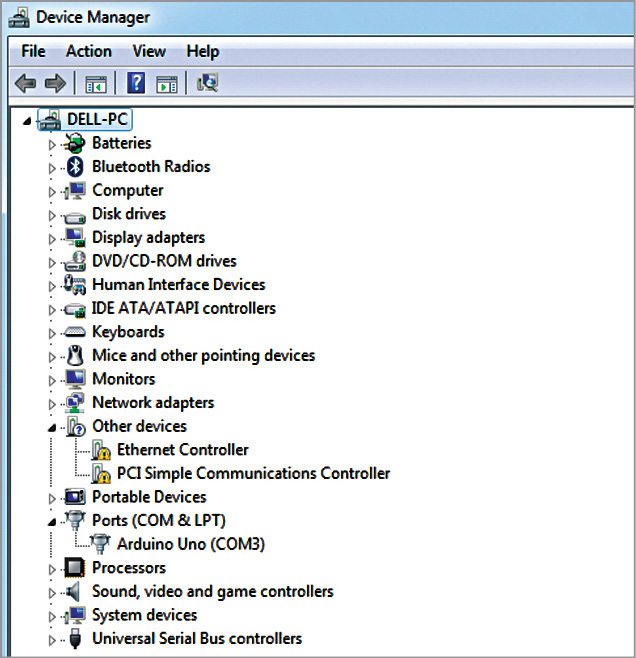Viewport: 636px width, 658px height.
Task: Click the Sound controllers speaker icon
Action: (75, 592)
